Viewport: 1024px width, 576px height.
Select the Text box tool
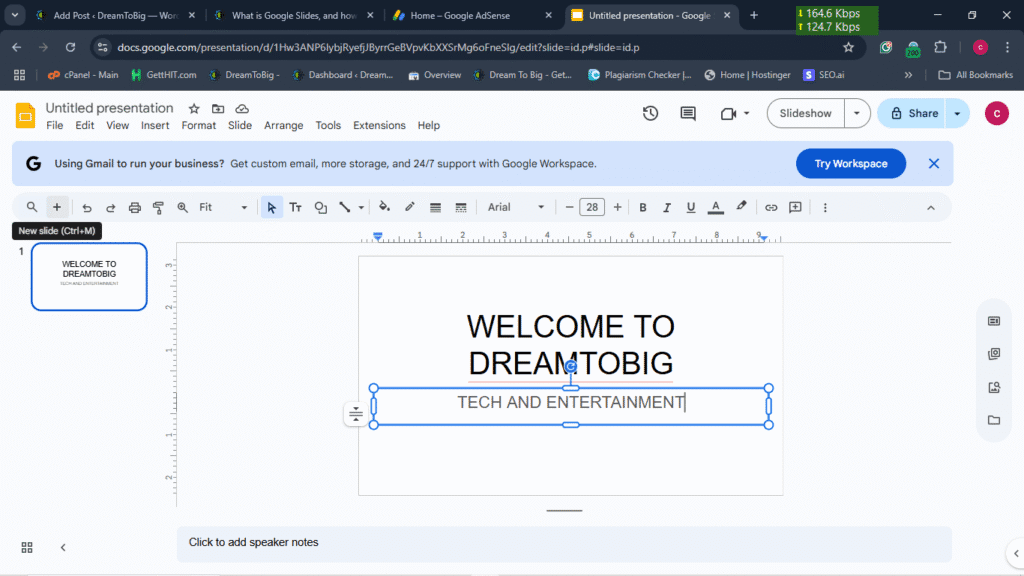[x=296, y=207]
